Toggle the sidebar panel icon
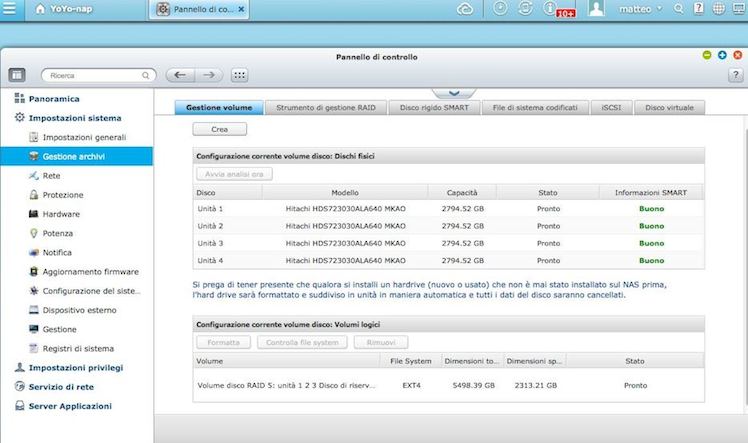Screen dimensions: 748x443 pos(17,75)
